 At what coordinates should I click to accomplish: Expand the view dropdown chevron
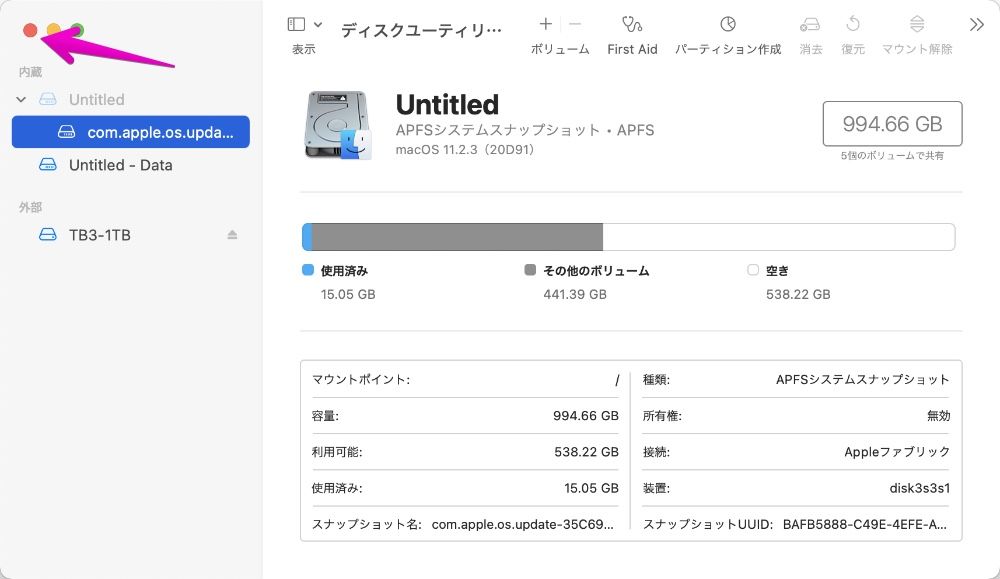click(318, 25)
